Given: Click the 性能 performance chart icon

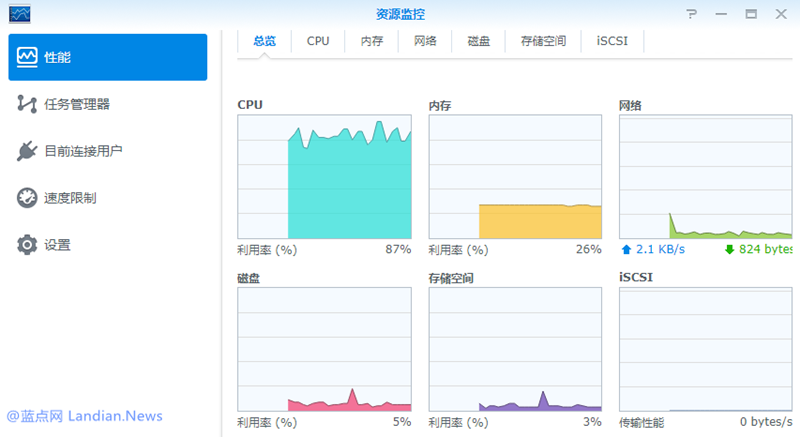Looking at the screenshot, I should [x=27, y=57].
